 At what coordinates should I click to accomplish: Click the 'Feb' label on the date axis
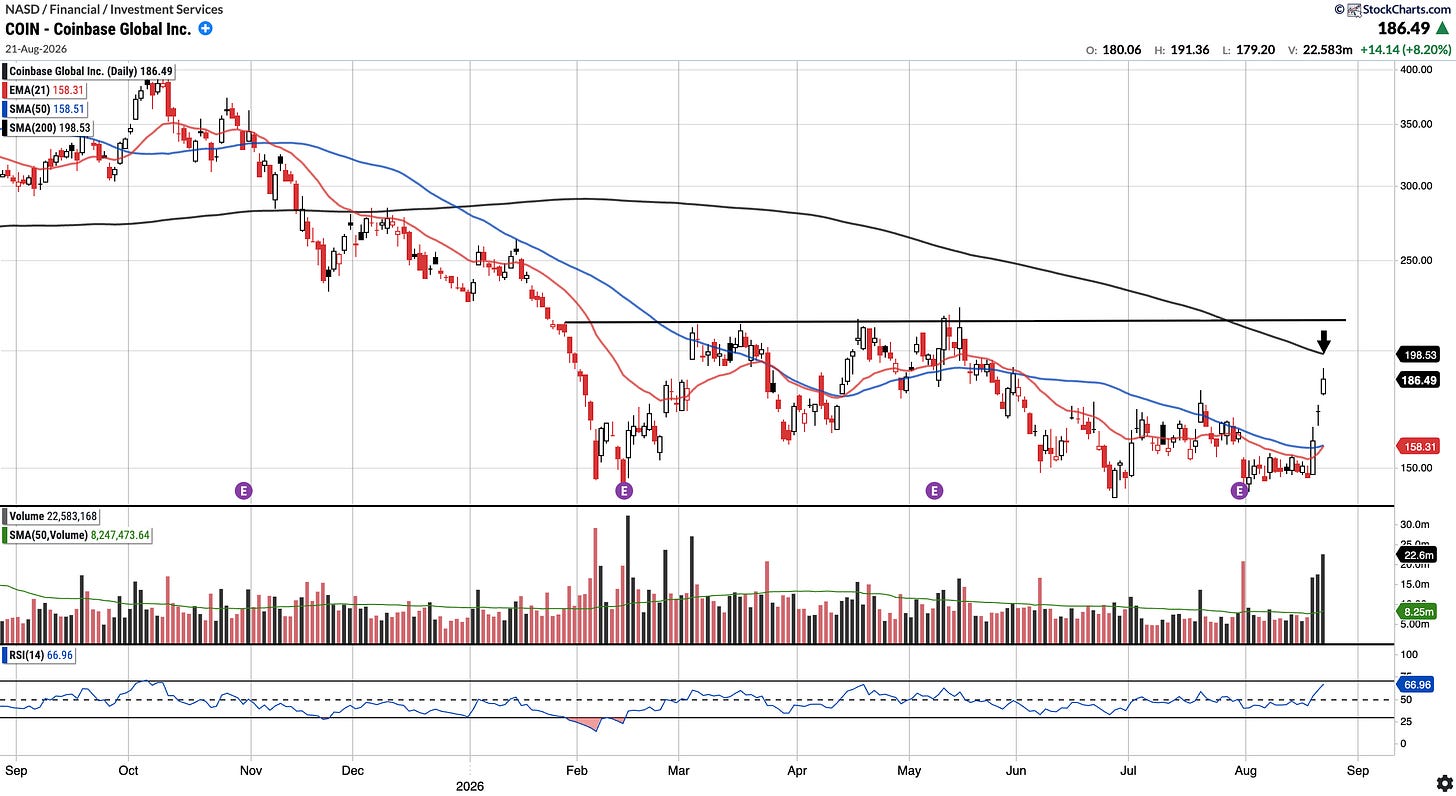tap(577, 772)
